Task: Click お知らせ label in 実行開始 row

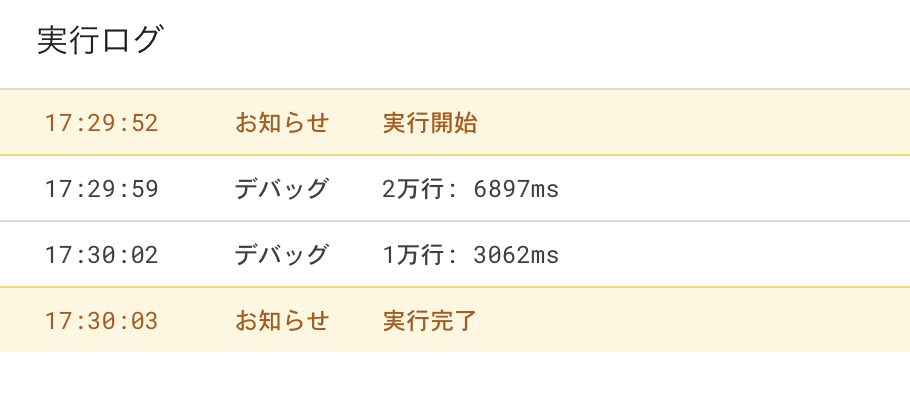Action: pyautogui.click(x=282, y=124)
